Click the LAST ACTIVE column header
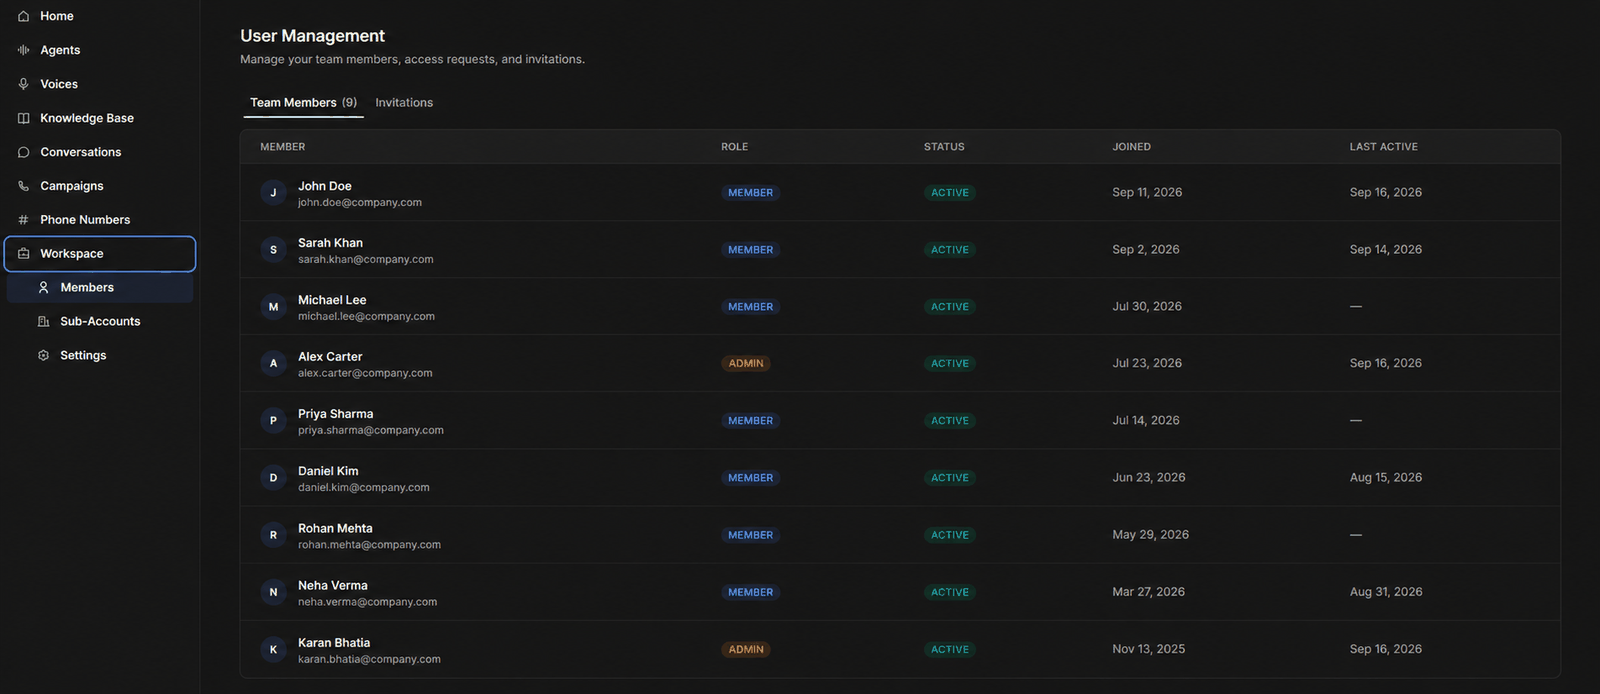This screenshot has width=1600, height=694. click(1384, 147)
